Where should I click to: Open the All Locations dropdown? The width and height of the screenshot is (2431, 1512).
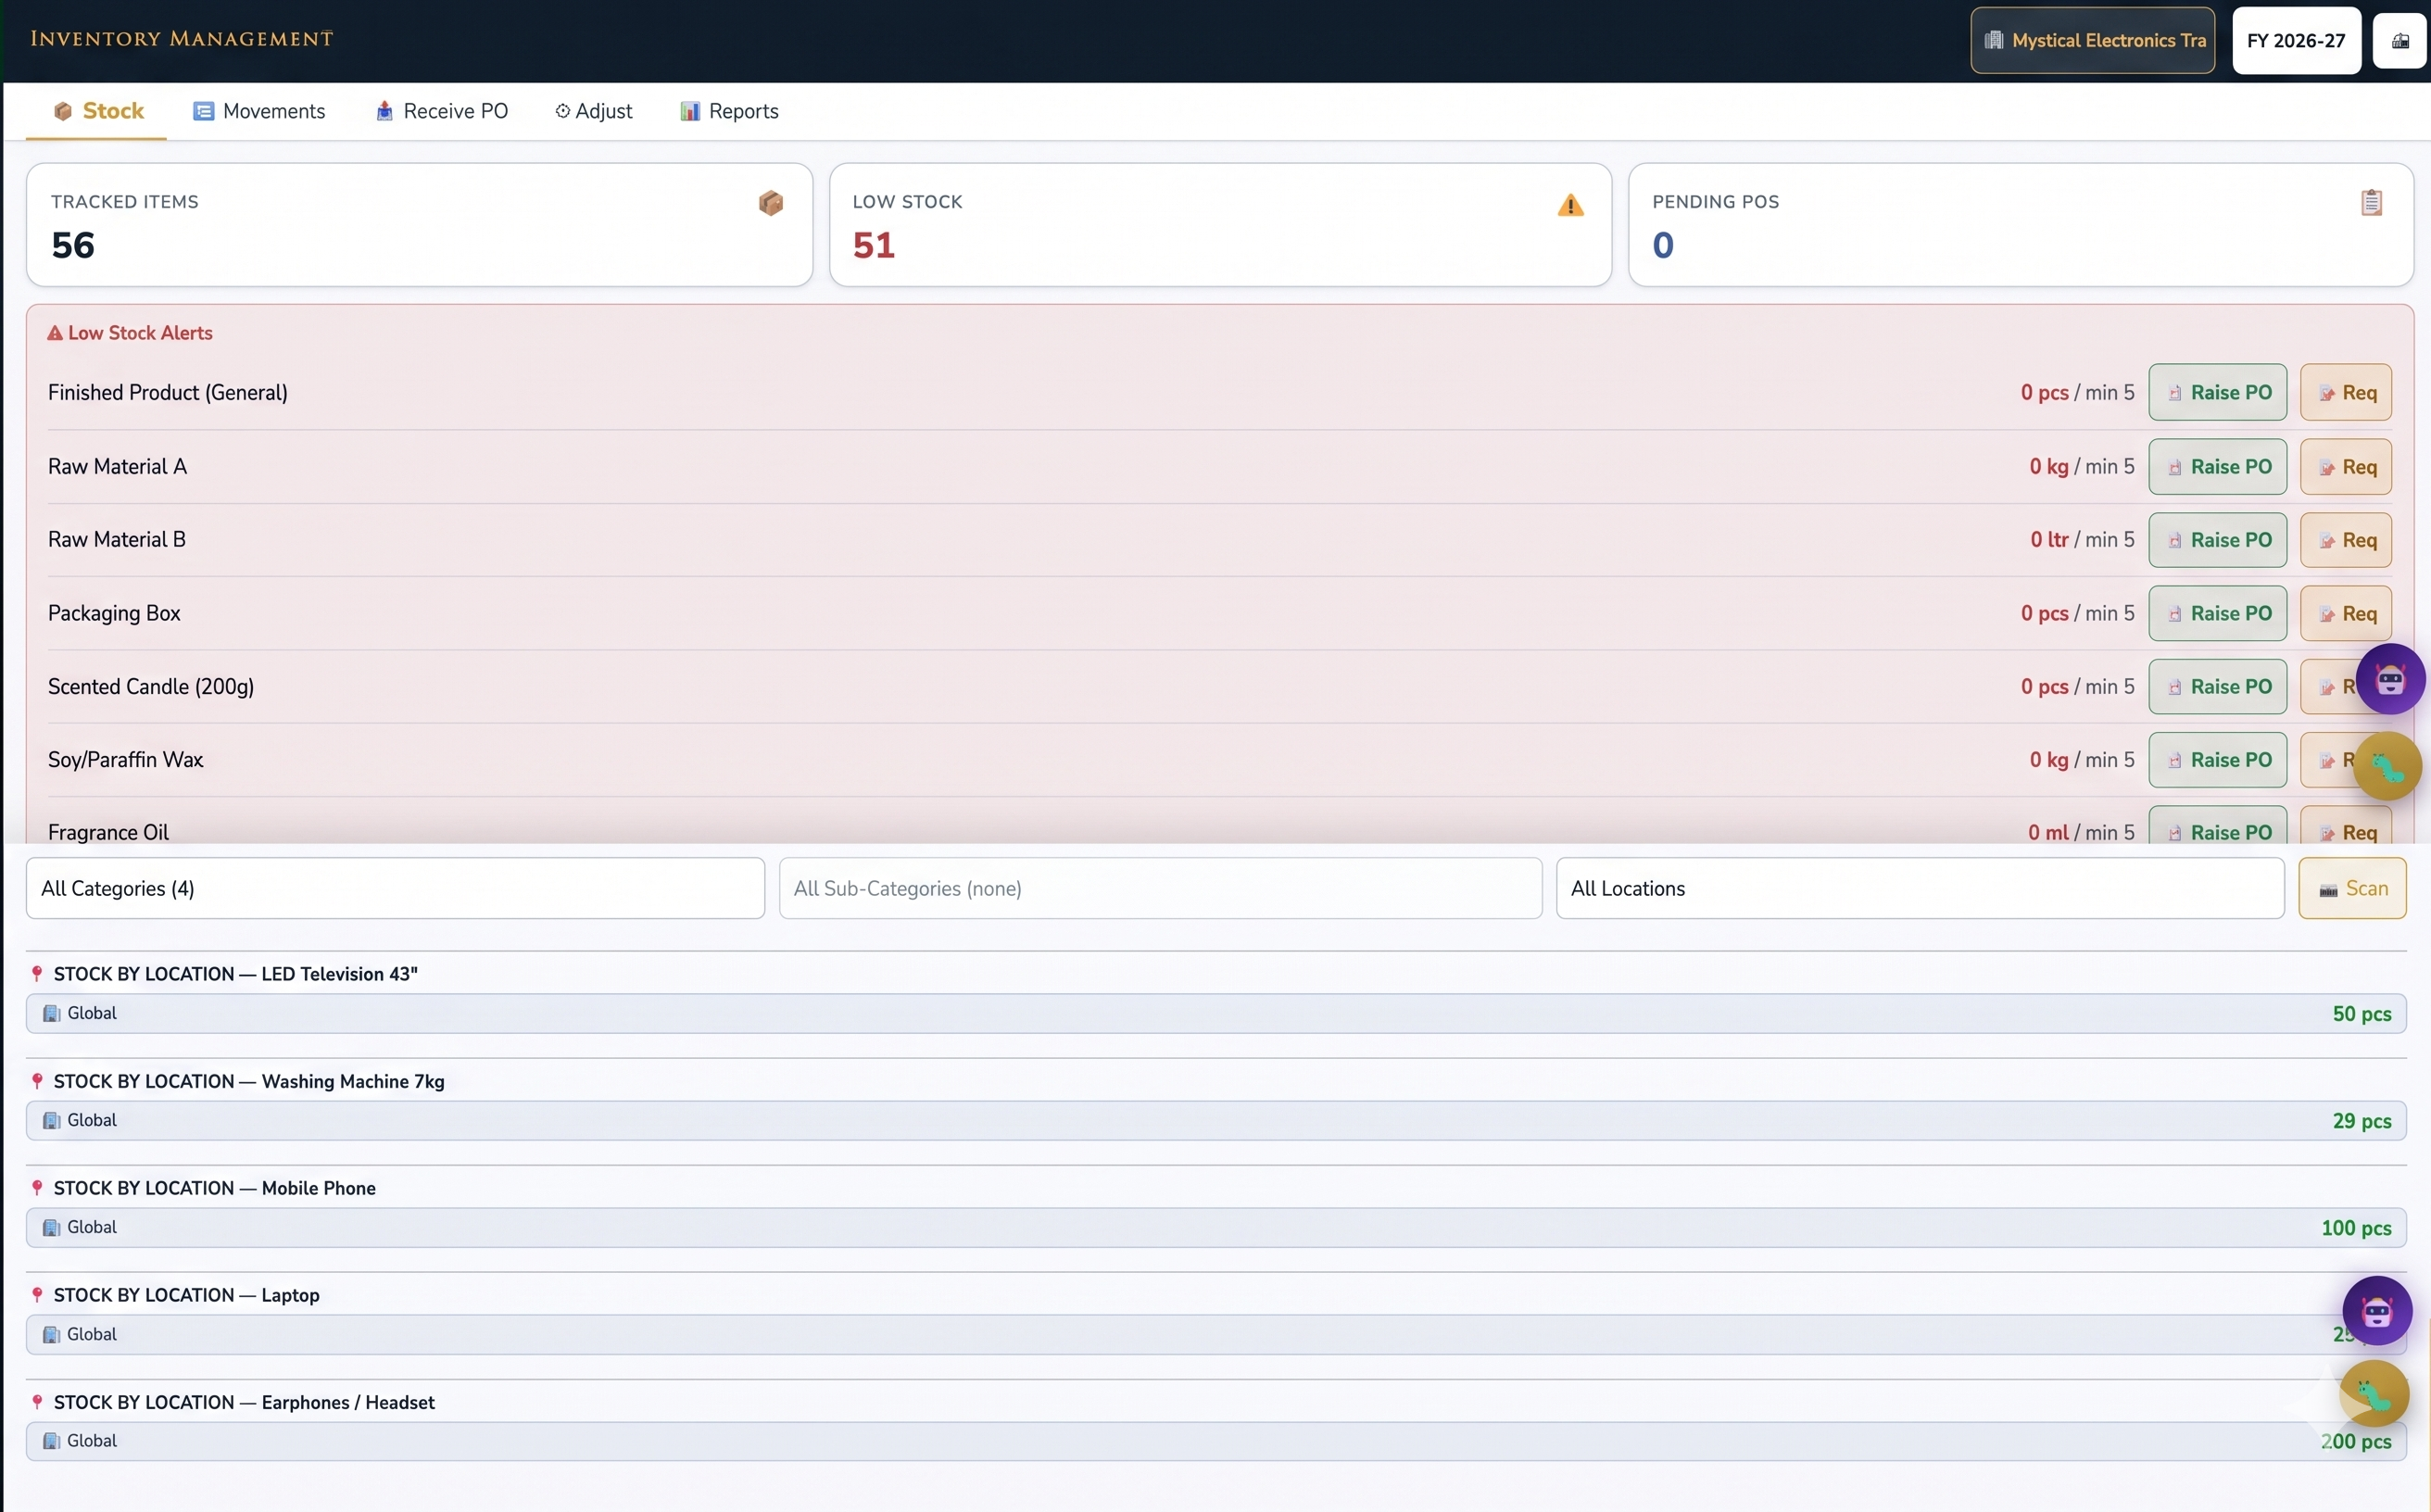(x=1920, y=888)
